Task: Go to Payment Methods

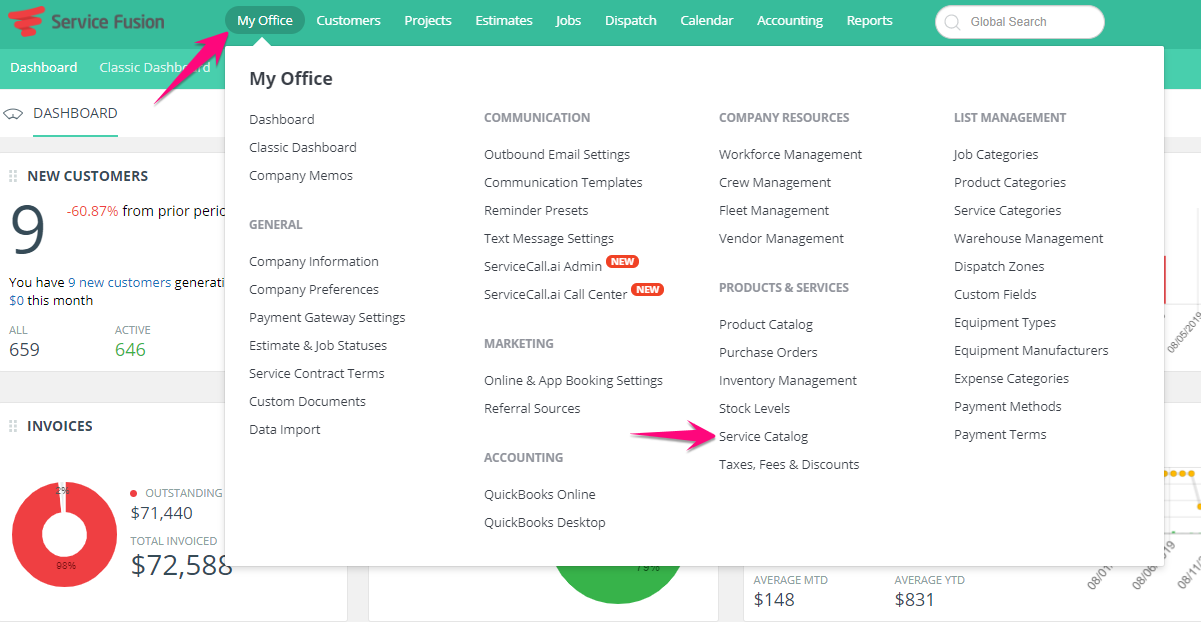Action: click(x=1008, y=407)
